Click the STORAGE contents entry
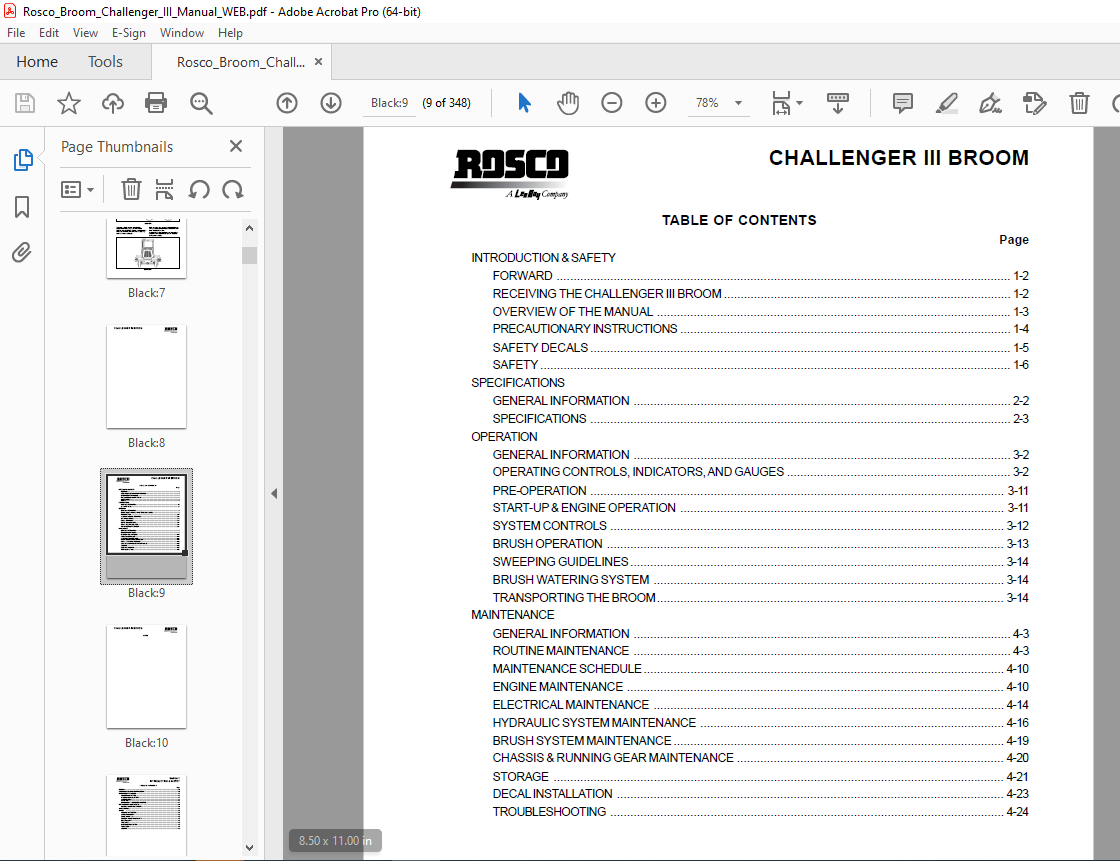 point(761,777)
